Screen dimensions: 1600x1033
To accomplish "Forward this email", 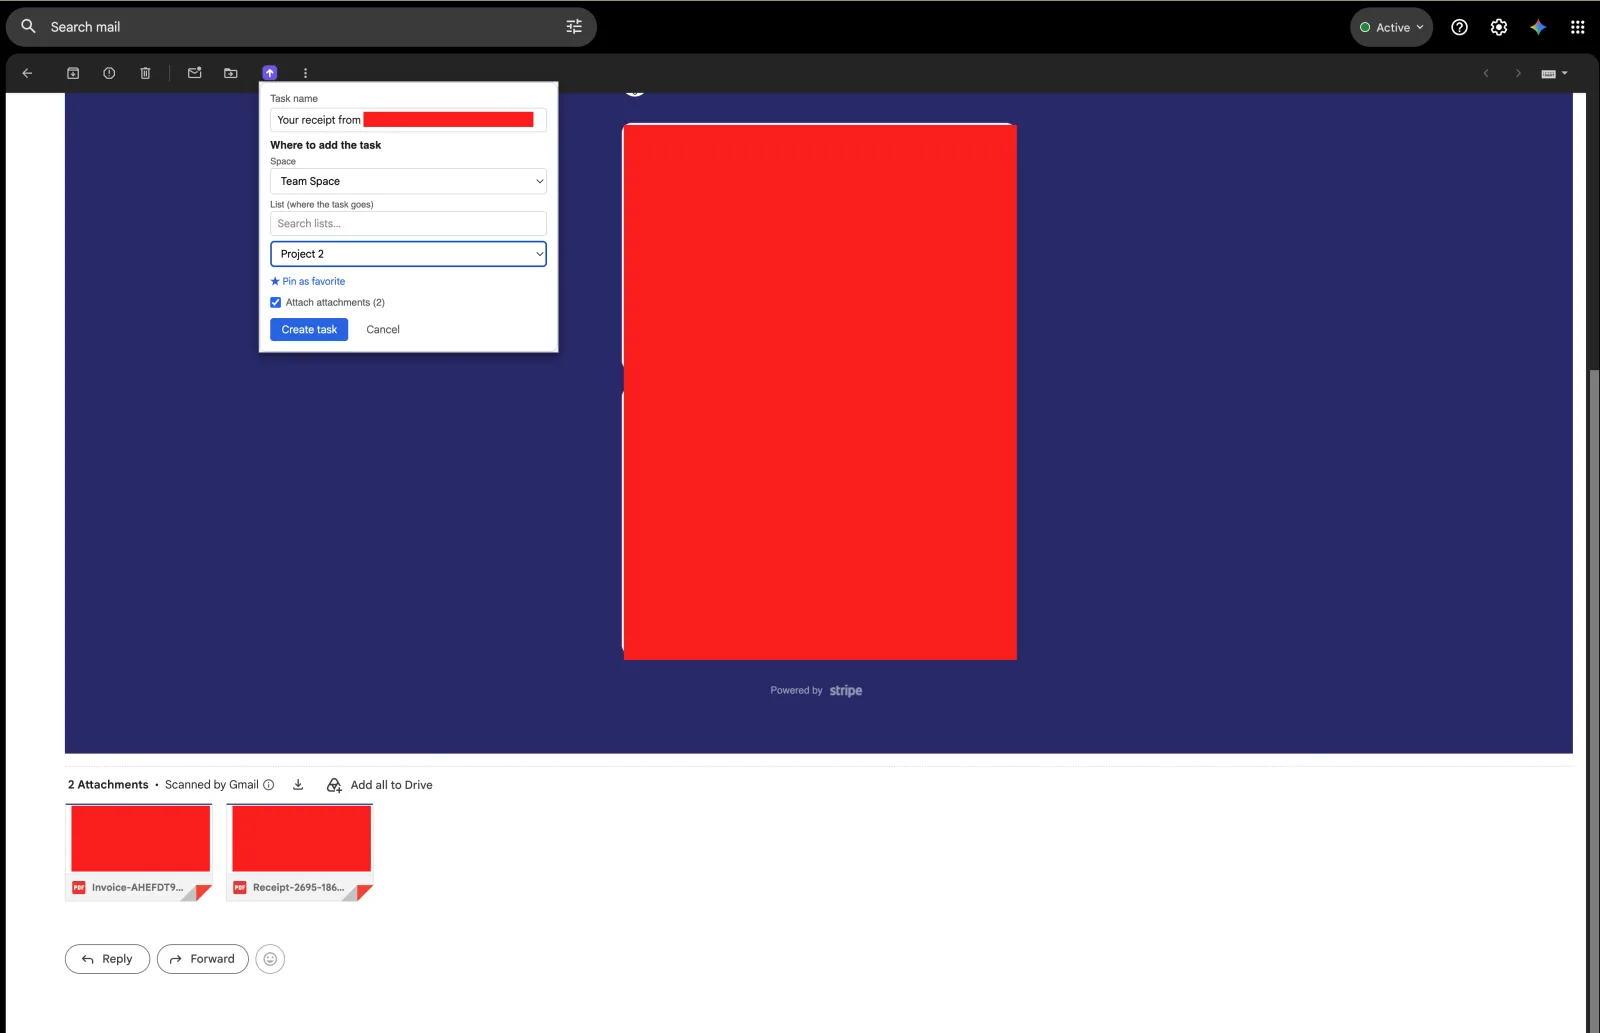I will coord(203,959).
